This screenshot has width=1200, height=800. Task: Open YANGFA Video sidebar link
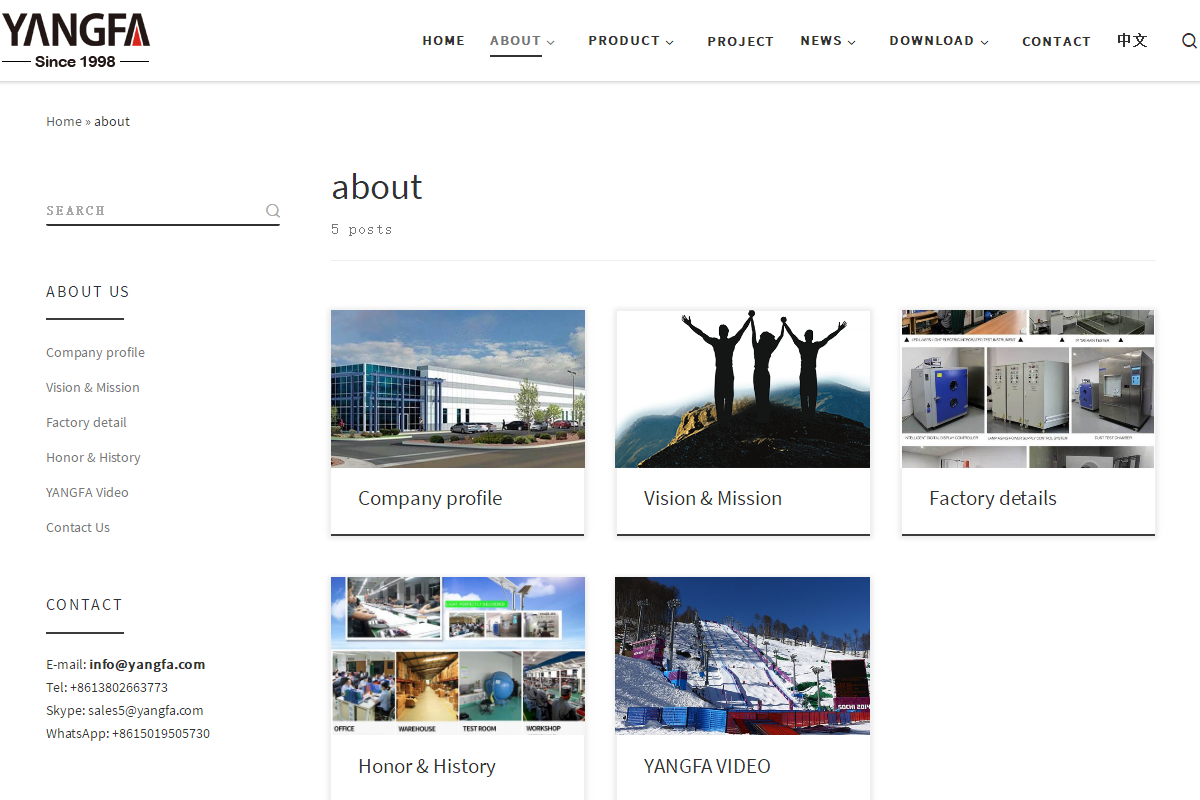[x=87, y=492]
